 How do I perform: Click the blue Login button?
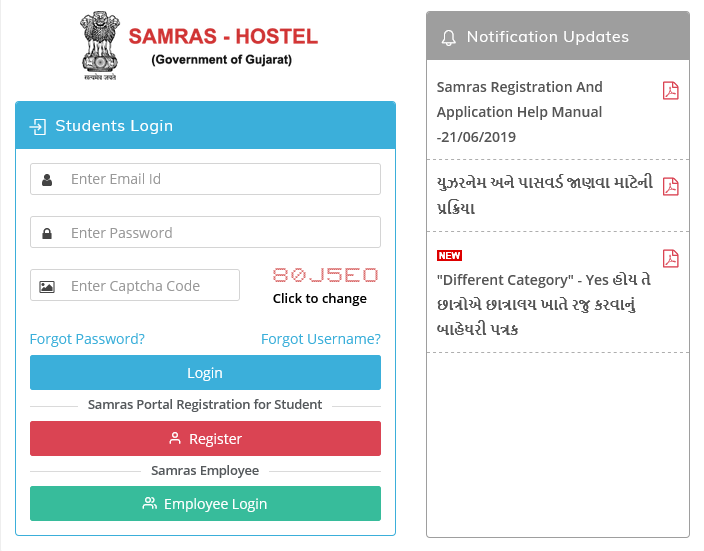point(205,373)
